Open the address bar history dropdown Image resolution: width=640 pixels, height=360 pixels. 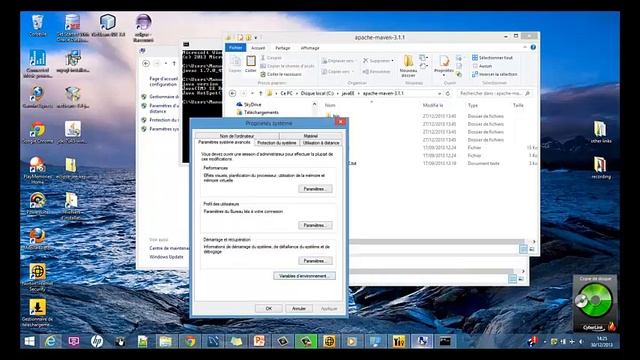coord(440,93)
